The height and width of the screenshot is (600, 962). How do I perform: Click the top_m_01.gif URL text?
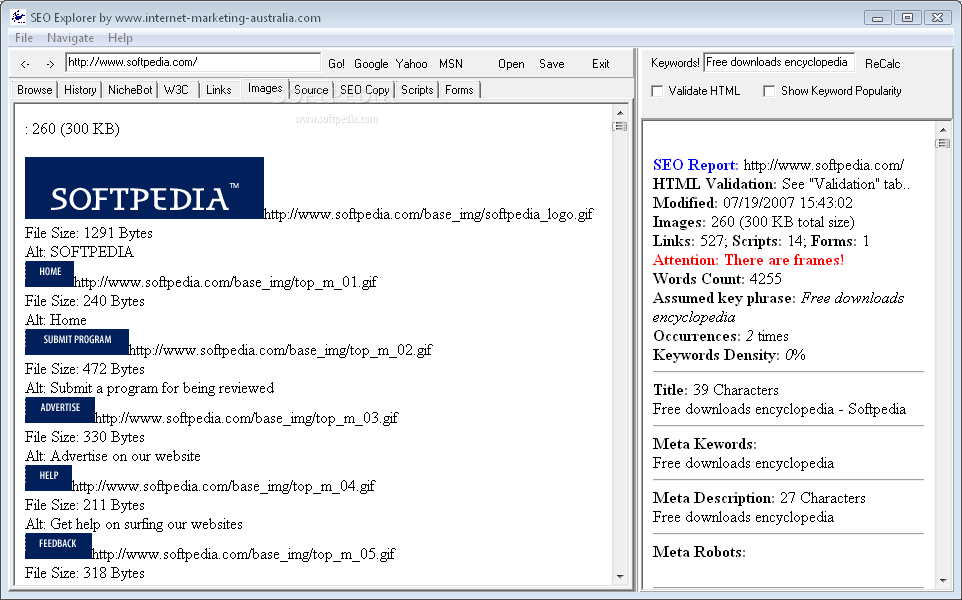[225, 282]
